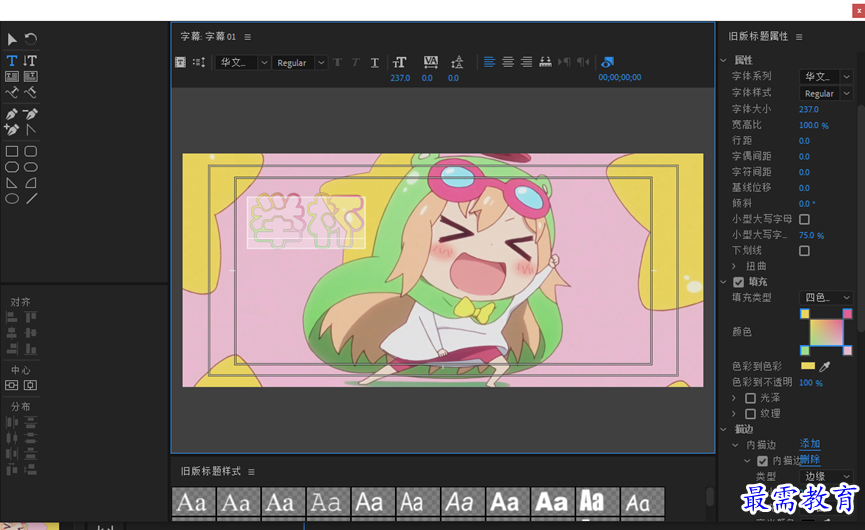865x530 pixels.
Task: Click the underline T button in toolbar
Action: 375,63
